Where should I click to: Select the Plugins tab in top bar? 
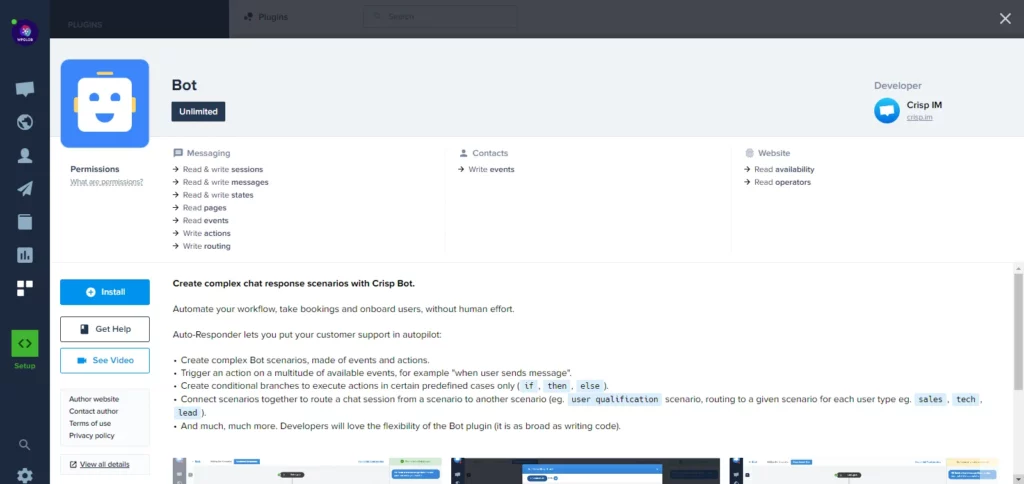pyautogui.click(x=265, y=17)
